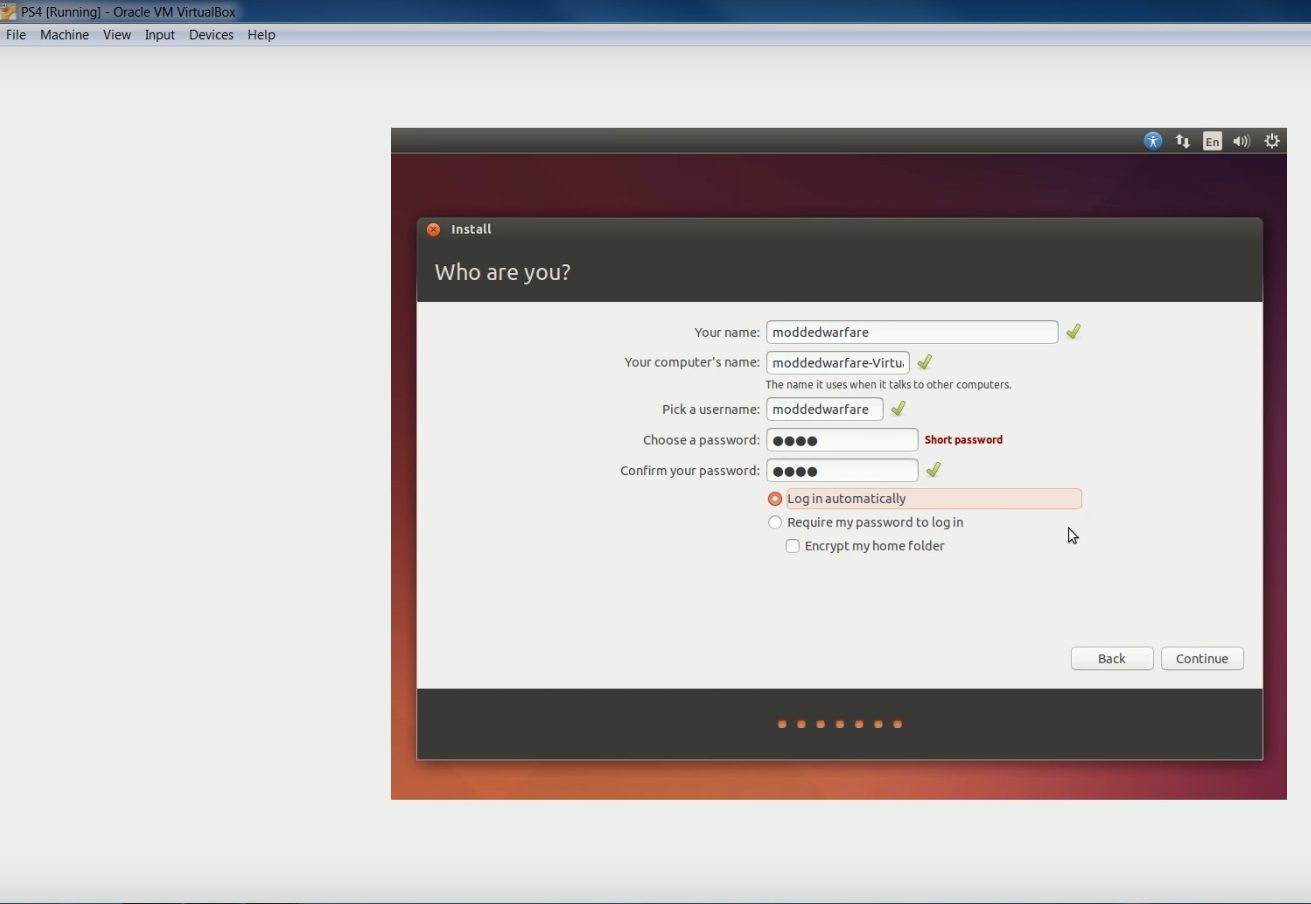Viewport: 1311px width, 904px height.
Task: Open the VirtualBox File menu
Action: pos(16,34)
